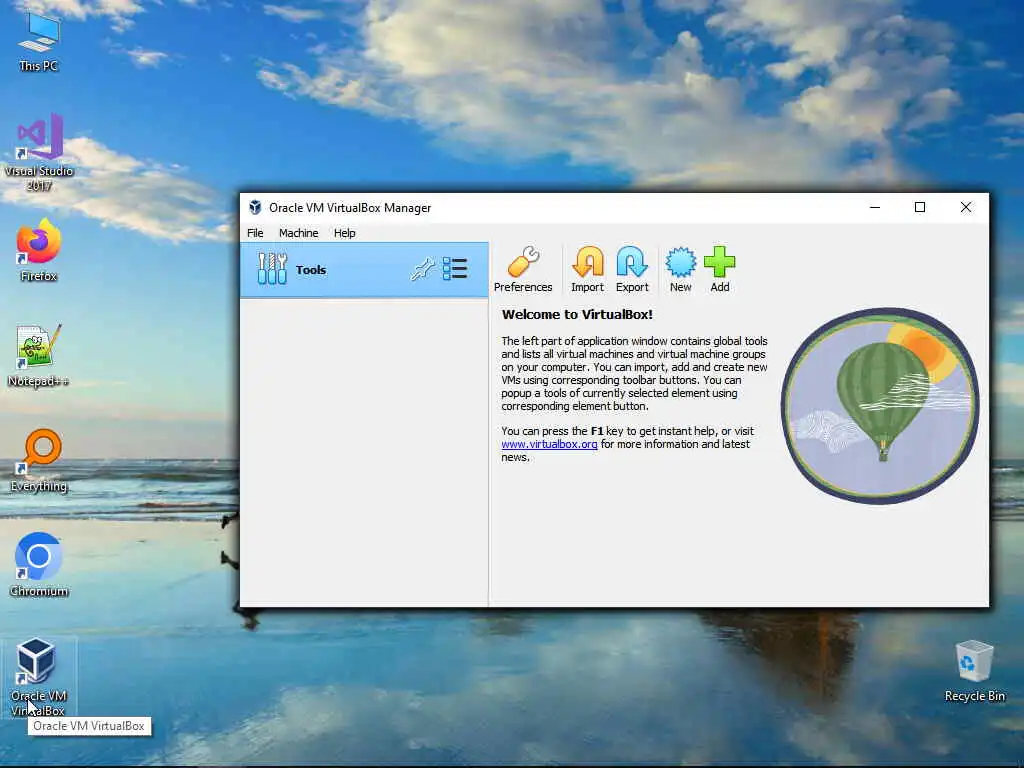Image resolution: width=1024 pixels, height=768 pixels.
Task: Open the Tools list menu icon
Action: coord(455,269)
